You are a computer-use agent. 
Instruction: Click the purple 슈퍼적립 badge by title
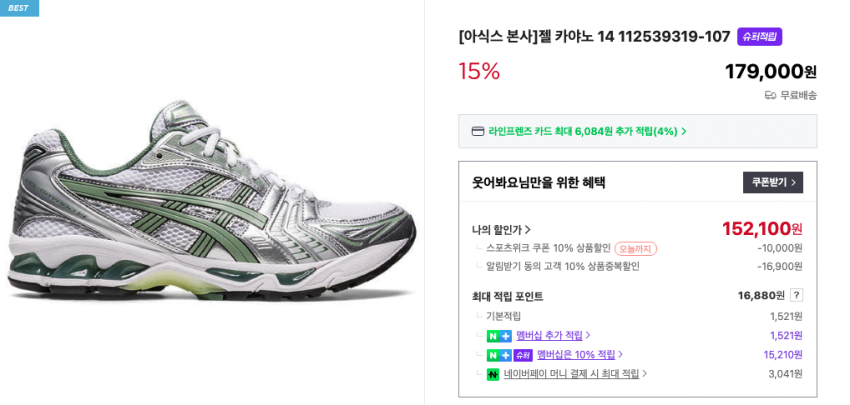pyautogui.click(x=760, y=37)
